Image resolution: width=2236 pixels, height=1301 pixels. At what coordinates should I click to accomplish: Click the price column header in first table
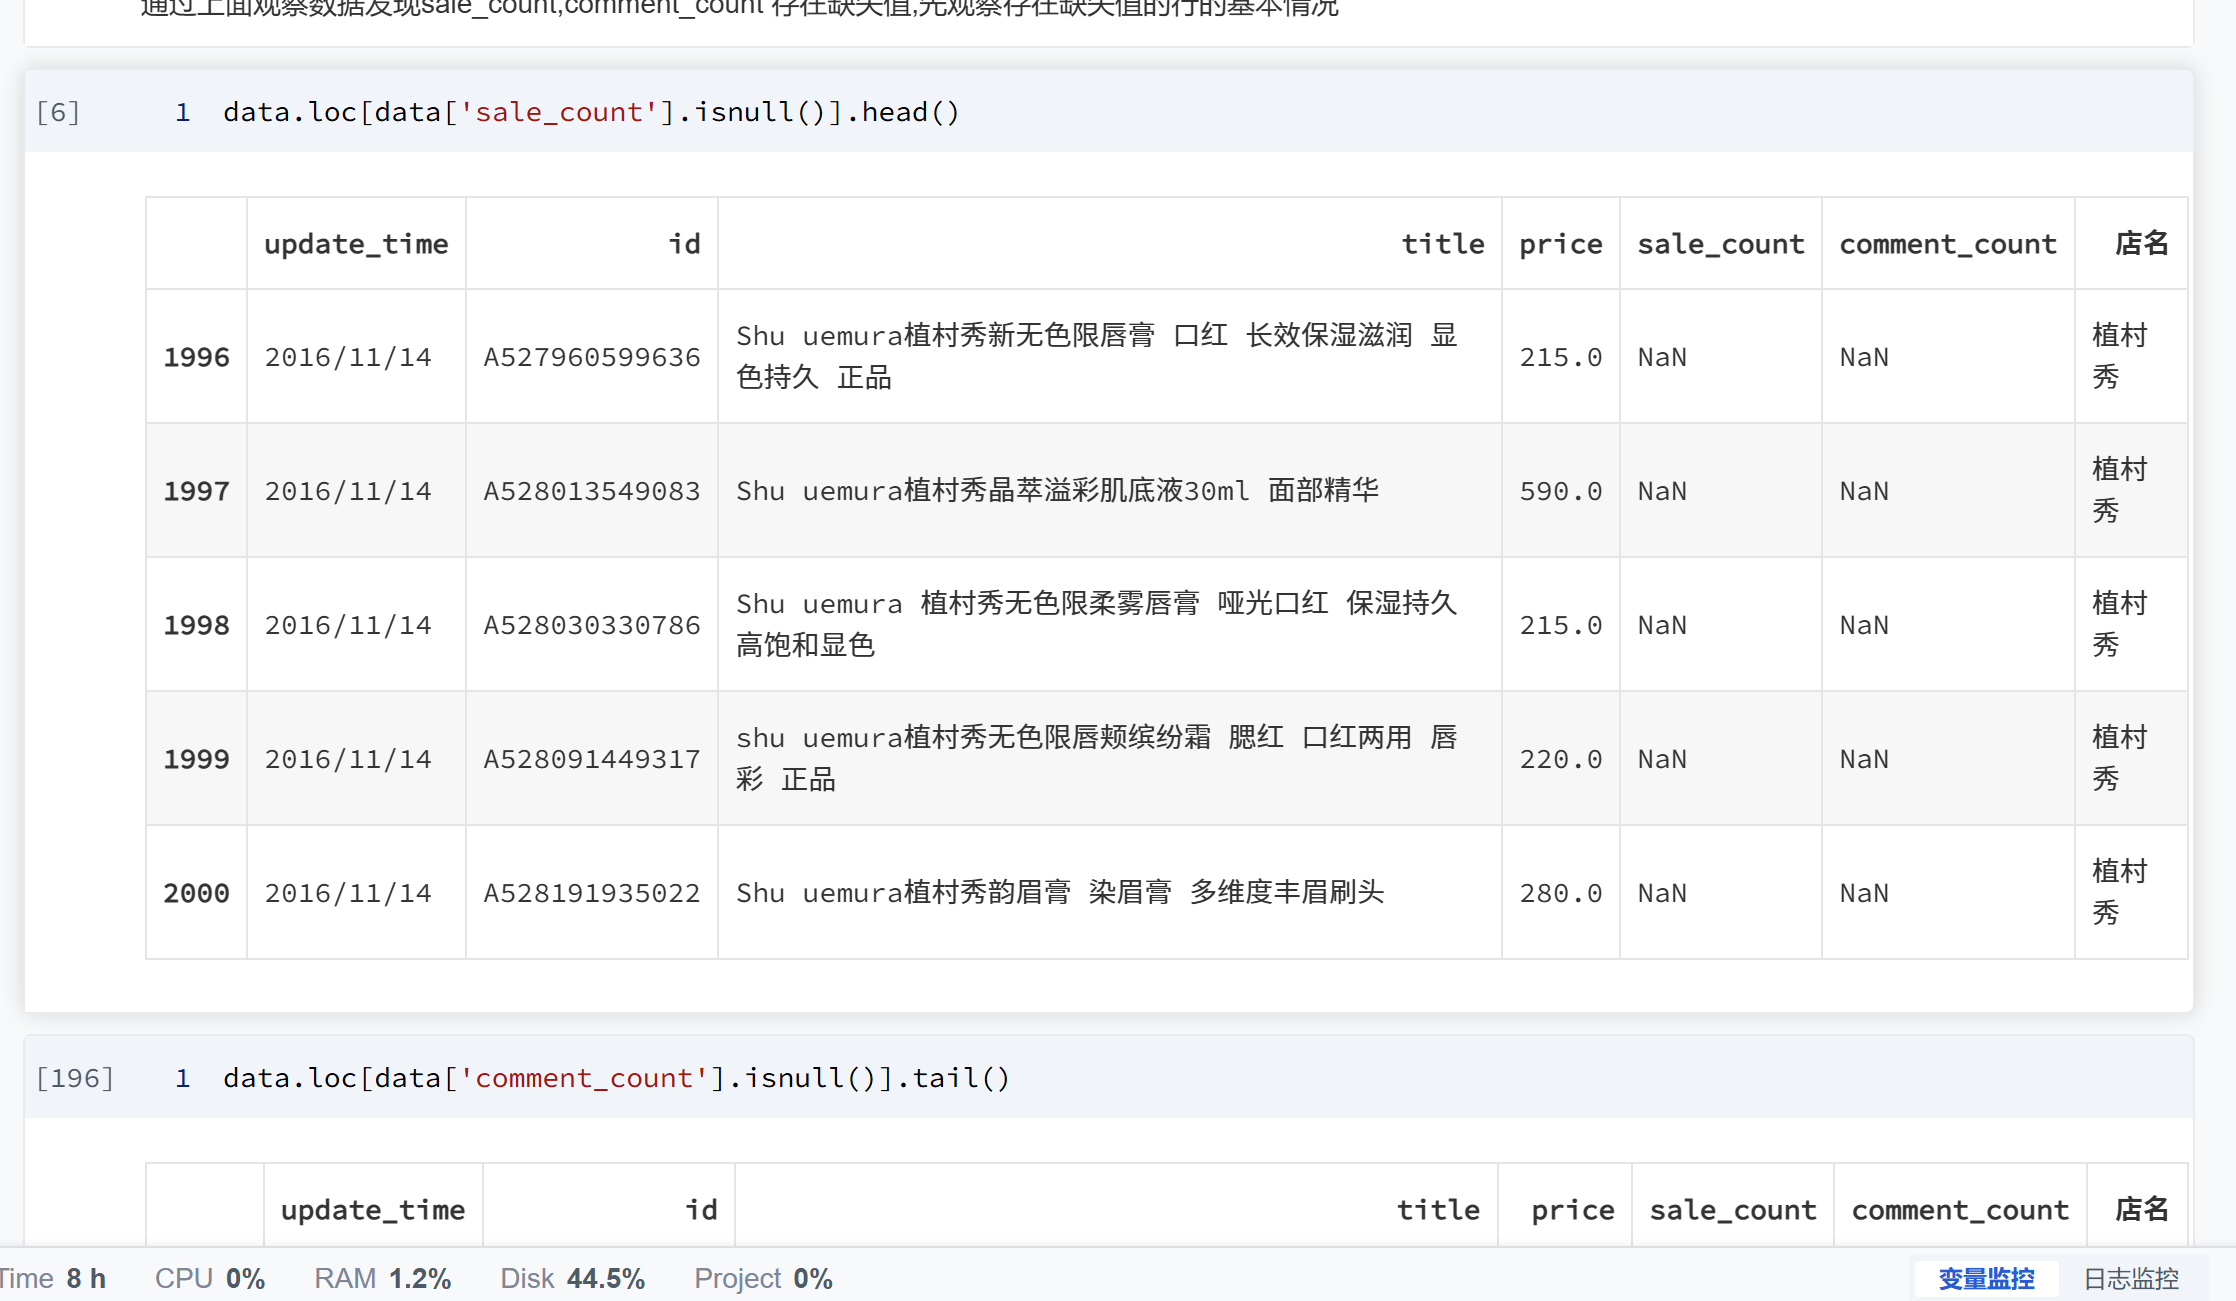coord(1560,244)
